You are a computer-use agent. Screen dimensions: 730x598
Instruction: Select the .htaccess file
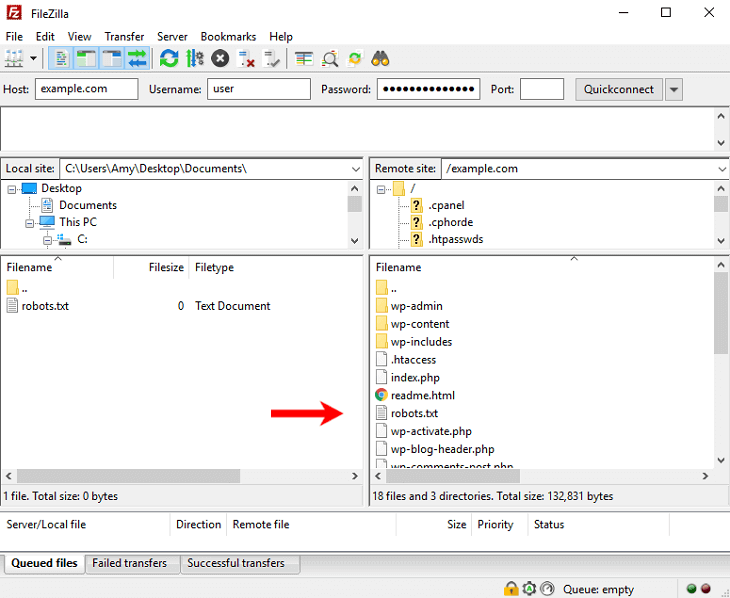[x=413, y=360]
